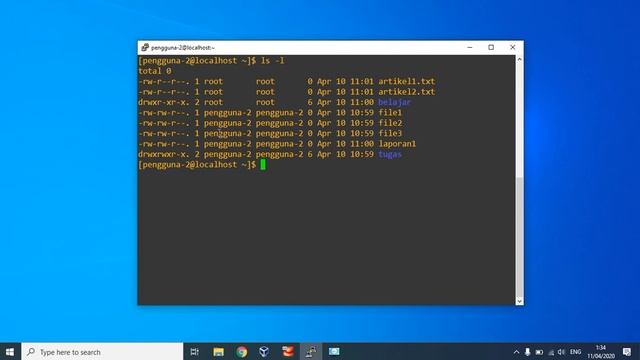640x360 pixels.
Task: Click the filename file3 in the listing
Action: (390, 133)
